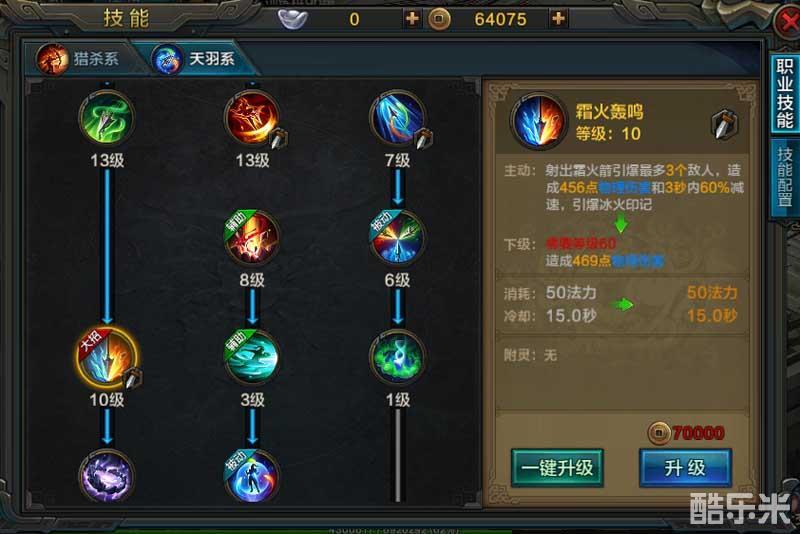Select the green wind arrow skill at 13级

point(107,118)
